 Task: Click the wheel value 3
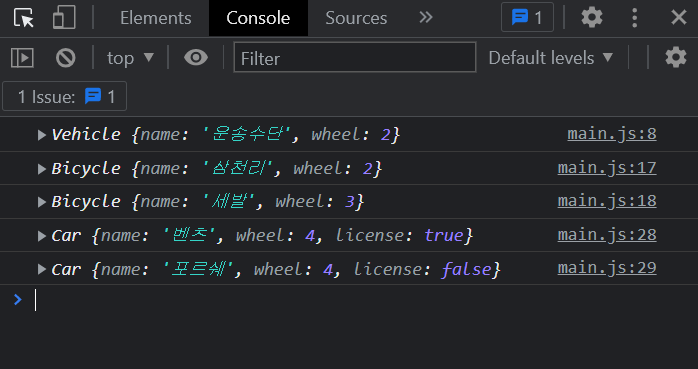coord(349,202)
